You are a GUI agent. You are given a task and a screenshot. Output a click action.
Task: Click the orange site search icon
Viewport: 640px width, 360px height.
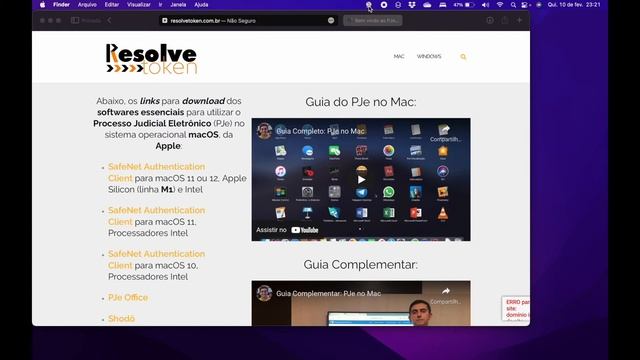click(x=463, y=57)
